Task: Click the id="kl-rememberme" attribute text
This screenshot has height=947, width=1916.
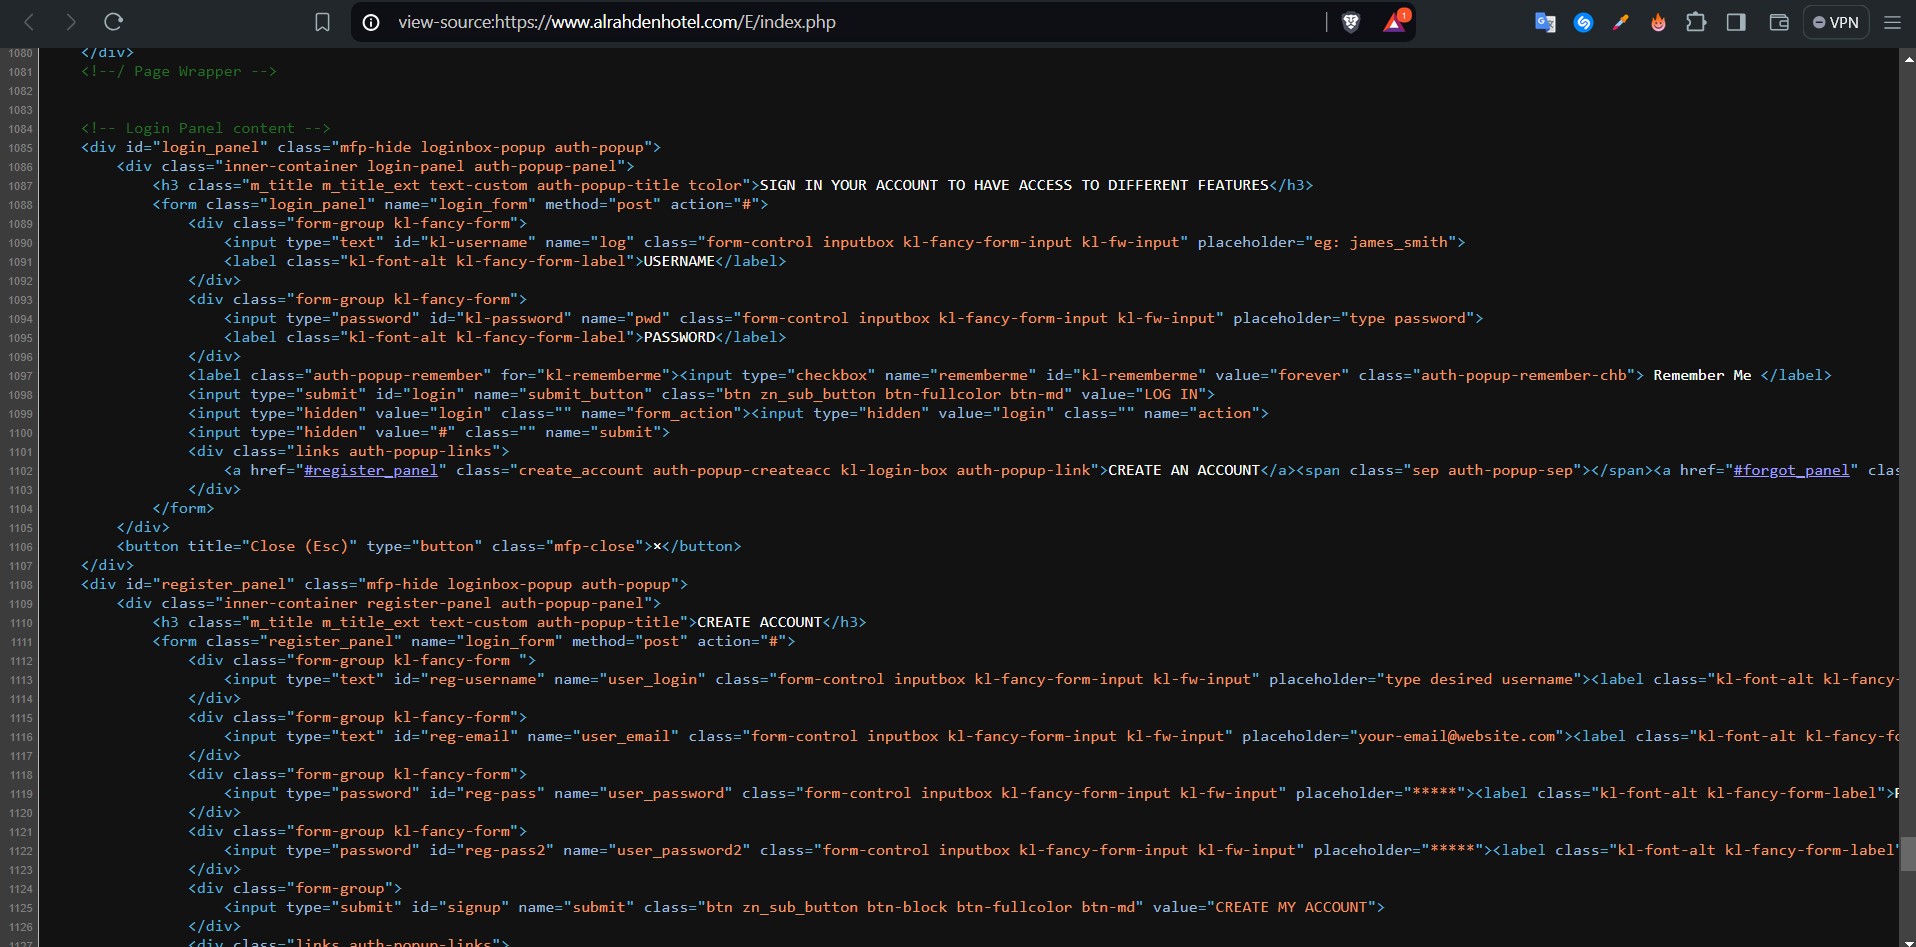Action: pyautogui.click(x=1126, y=375)
